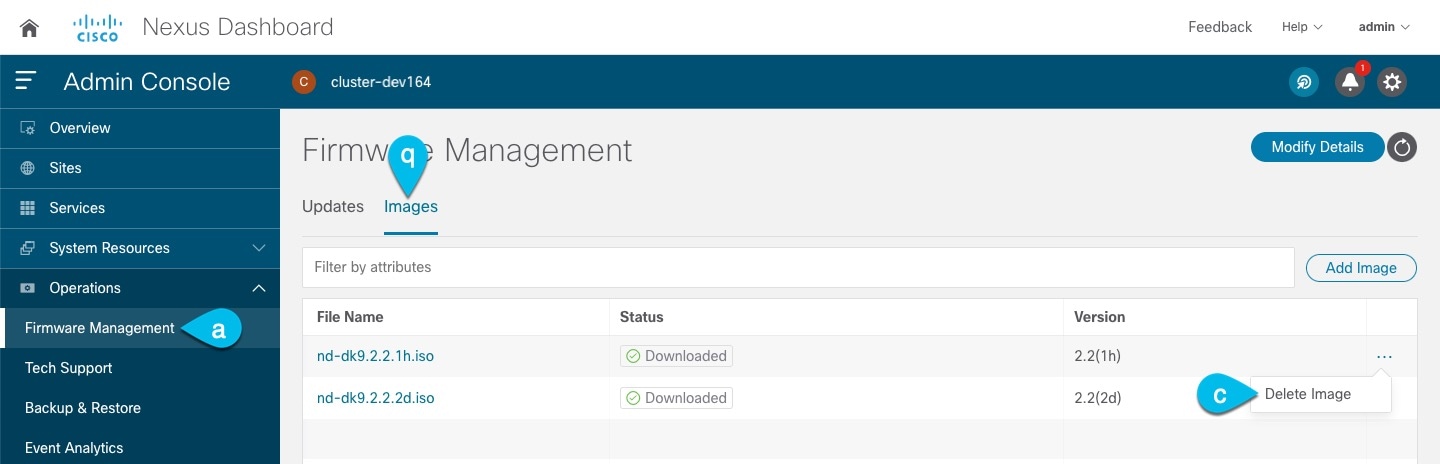This screenshot has height=464, width=1440.
Task: Click Downloaded status for nd-dk9.2.2.2d.iso
Action: (x=676, y=398)
